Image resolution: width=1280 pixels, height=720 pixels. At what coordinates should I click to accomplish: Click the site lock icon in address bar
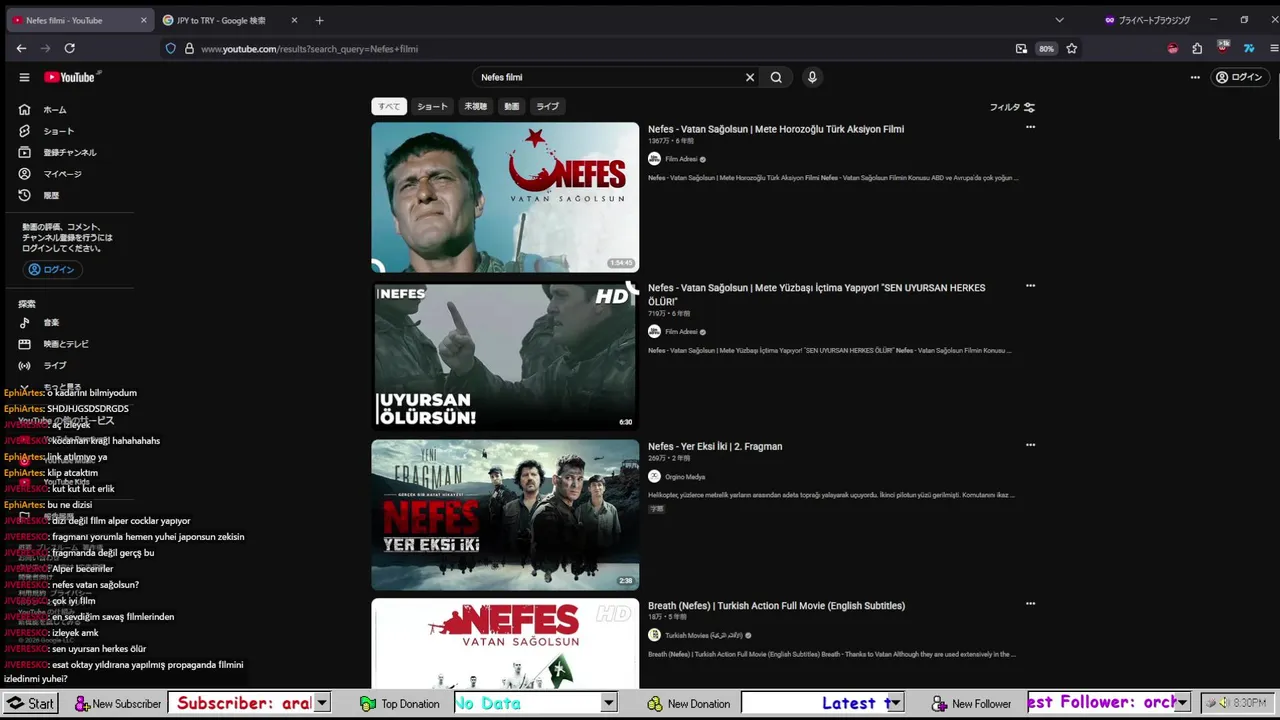tap(189, 48)
